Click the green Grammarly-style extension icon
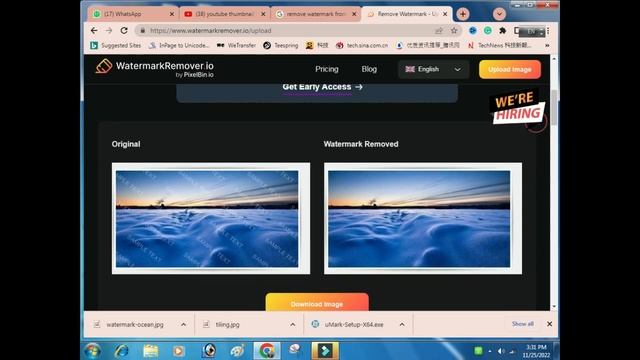 (488, 31)
